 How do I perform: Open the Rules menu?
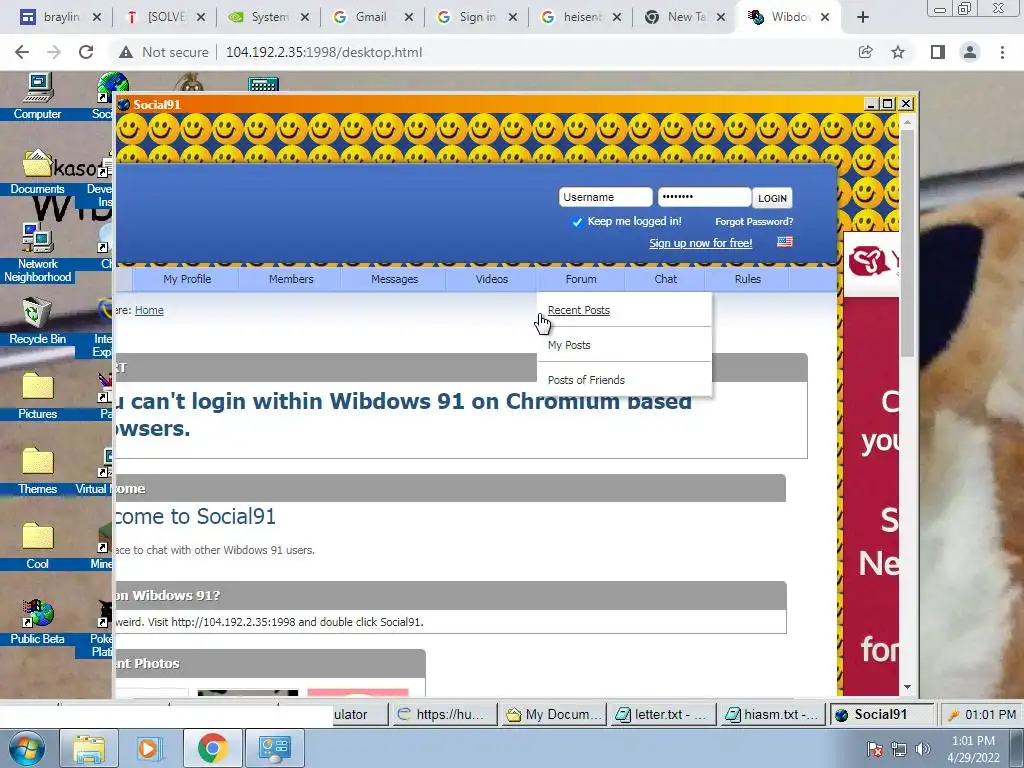[x=747, y=279]
